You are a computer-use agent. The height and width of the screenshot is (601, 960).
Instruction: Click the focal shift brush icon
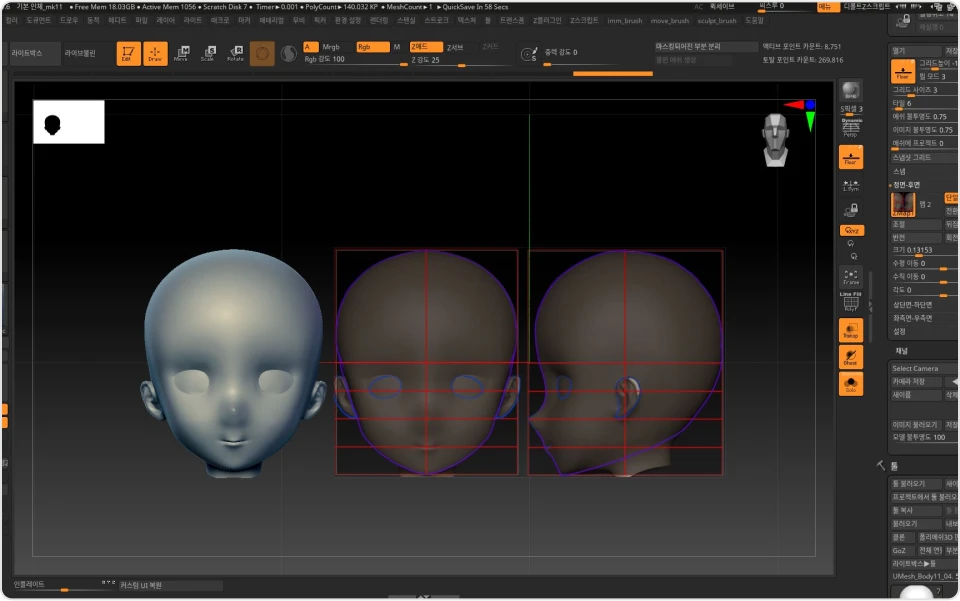pos(529,54)
